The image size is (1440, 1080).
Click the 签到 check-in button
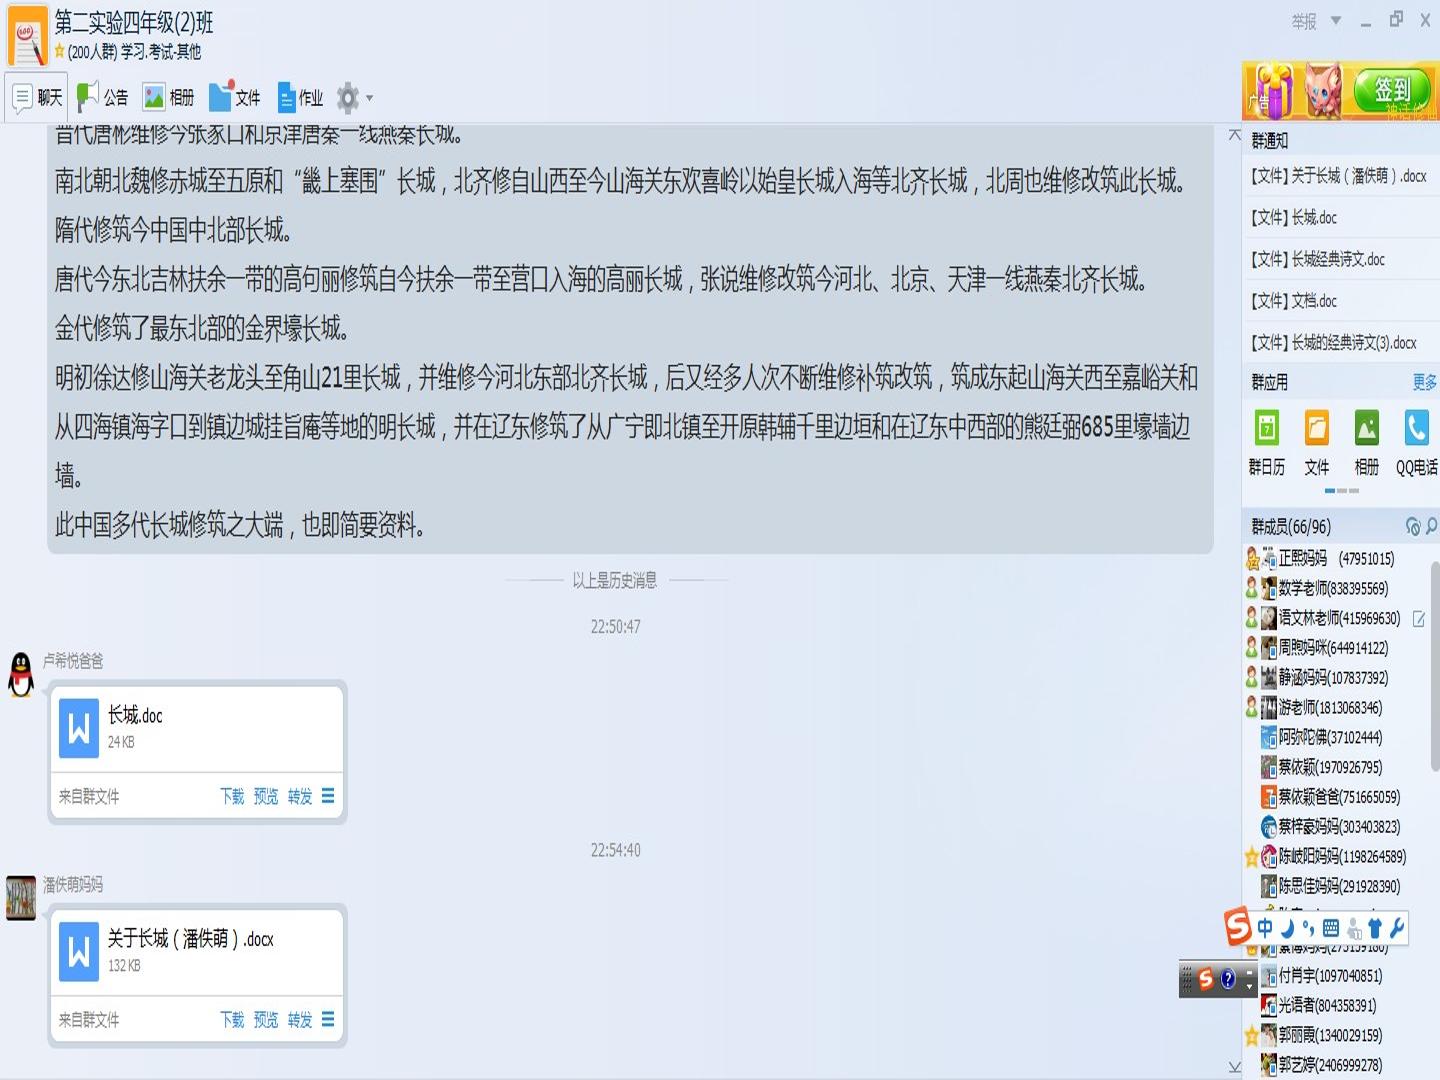[1392, 91]
